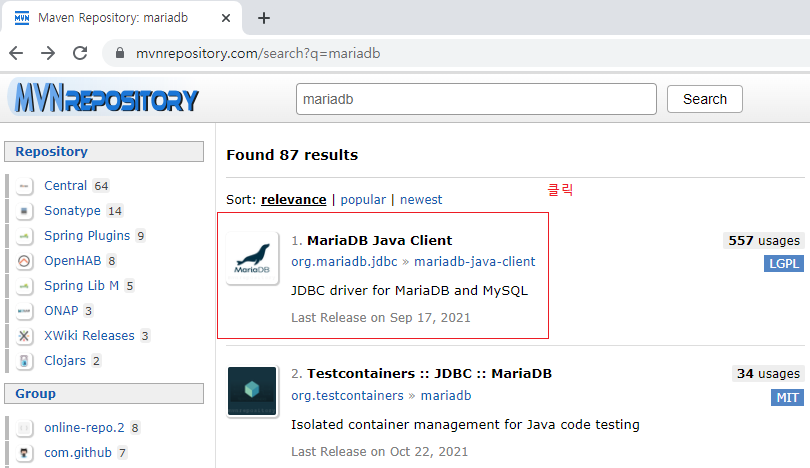810x468 pixels.
Task: Click the online-repo.2 group icon
Action: [x=24, y=428]
